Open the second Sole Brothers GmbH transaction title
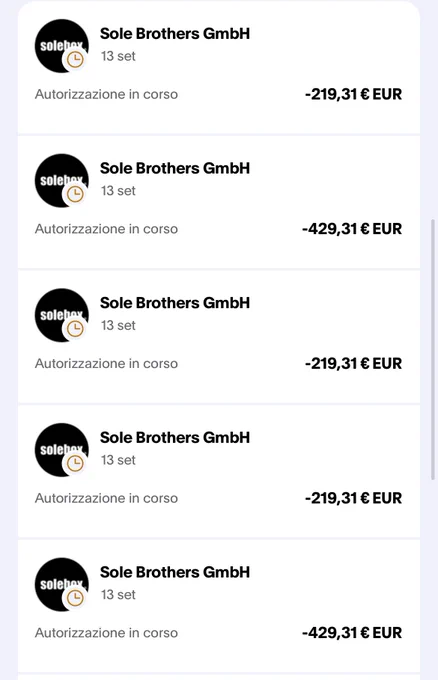The width and height of the screenshot is (438, 680). (x=175, y=168)
